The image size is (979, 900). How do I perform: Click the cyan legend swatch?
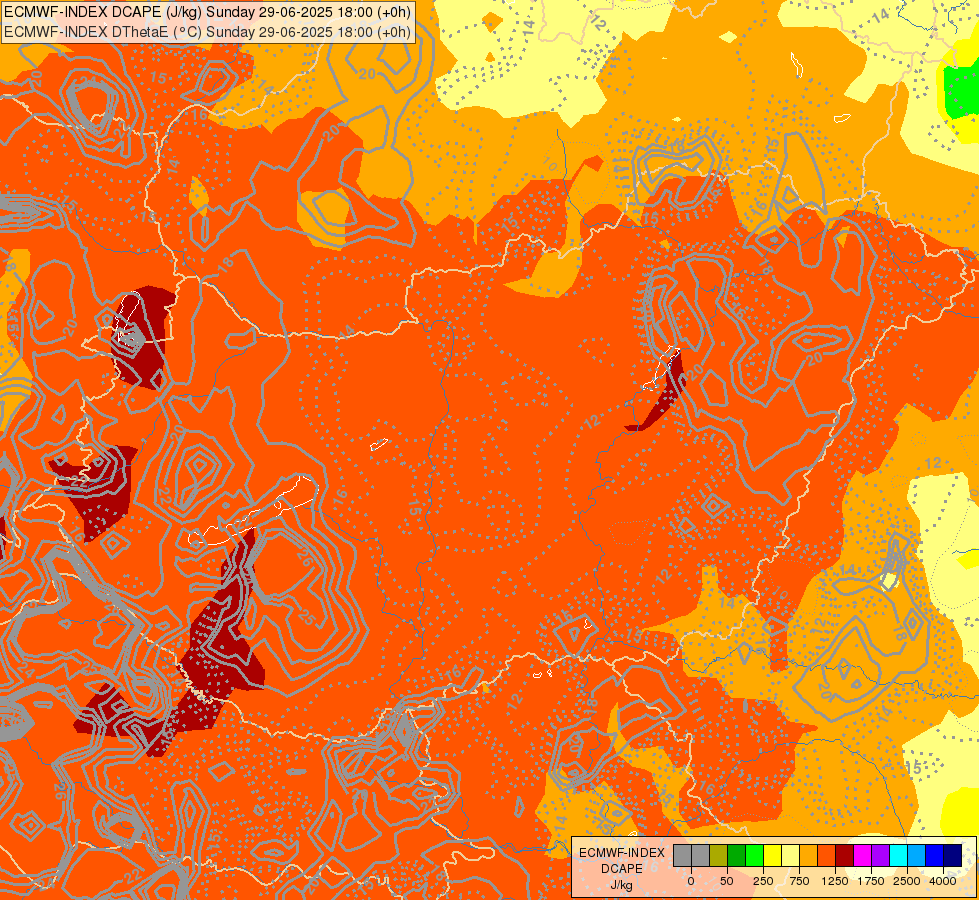click(898, 855)
